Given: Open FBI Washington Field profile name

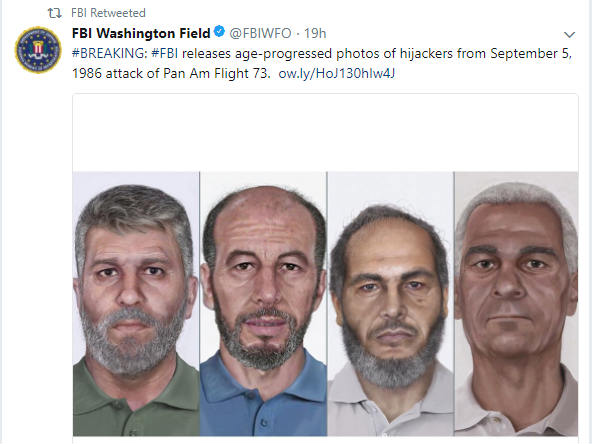Looking at the screenshot, I should pyautogui.click(x=141, y=33).
